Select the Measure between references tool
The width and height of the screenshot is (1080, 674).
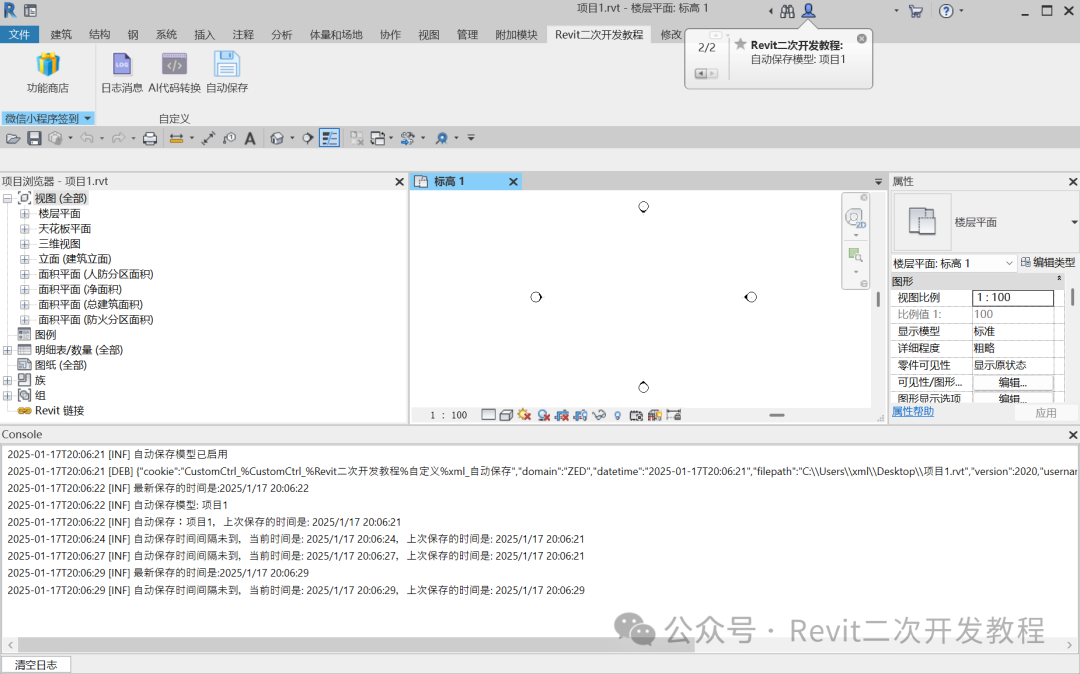coord(176,138)
